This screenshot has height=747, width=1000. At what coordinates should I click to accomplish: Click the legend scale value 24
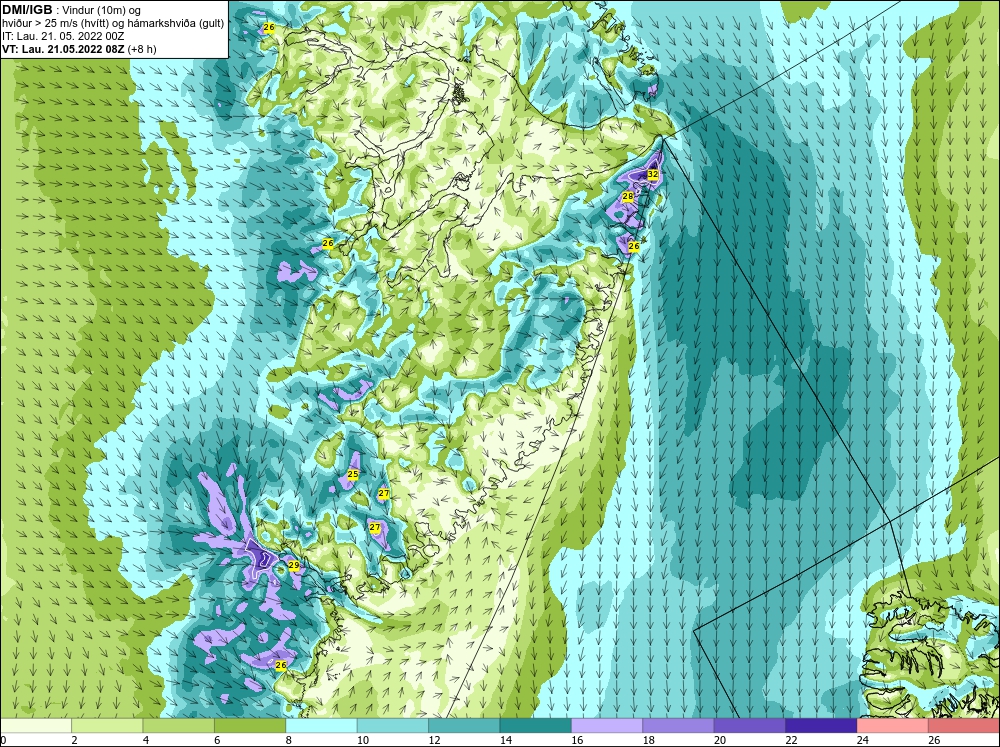point(863,741)
